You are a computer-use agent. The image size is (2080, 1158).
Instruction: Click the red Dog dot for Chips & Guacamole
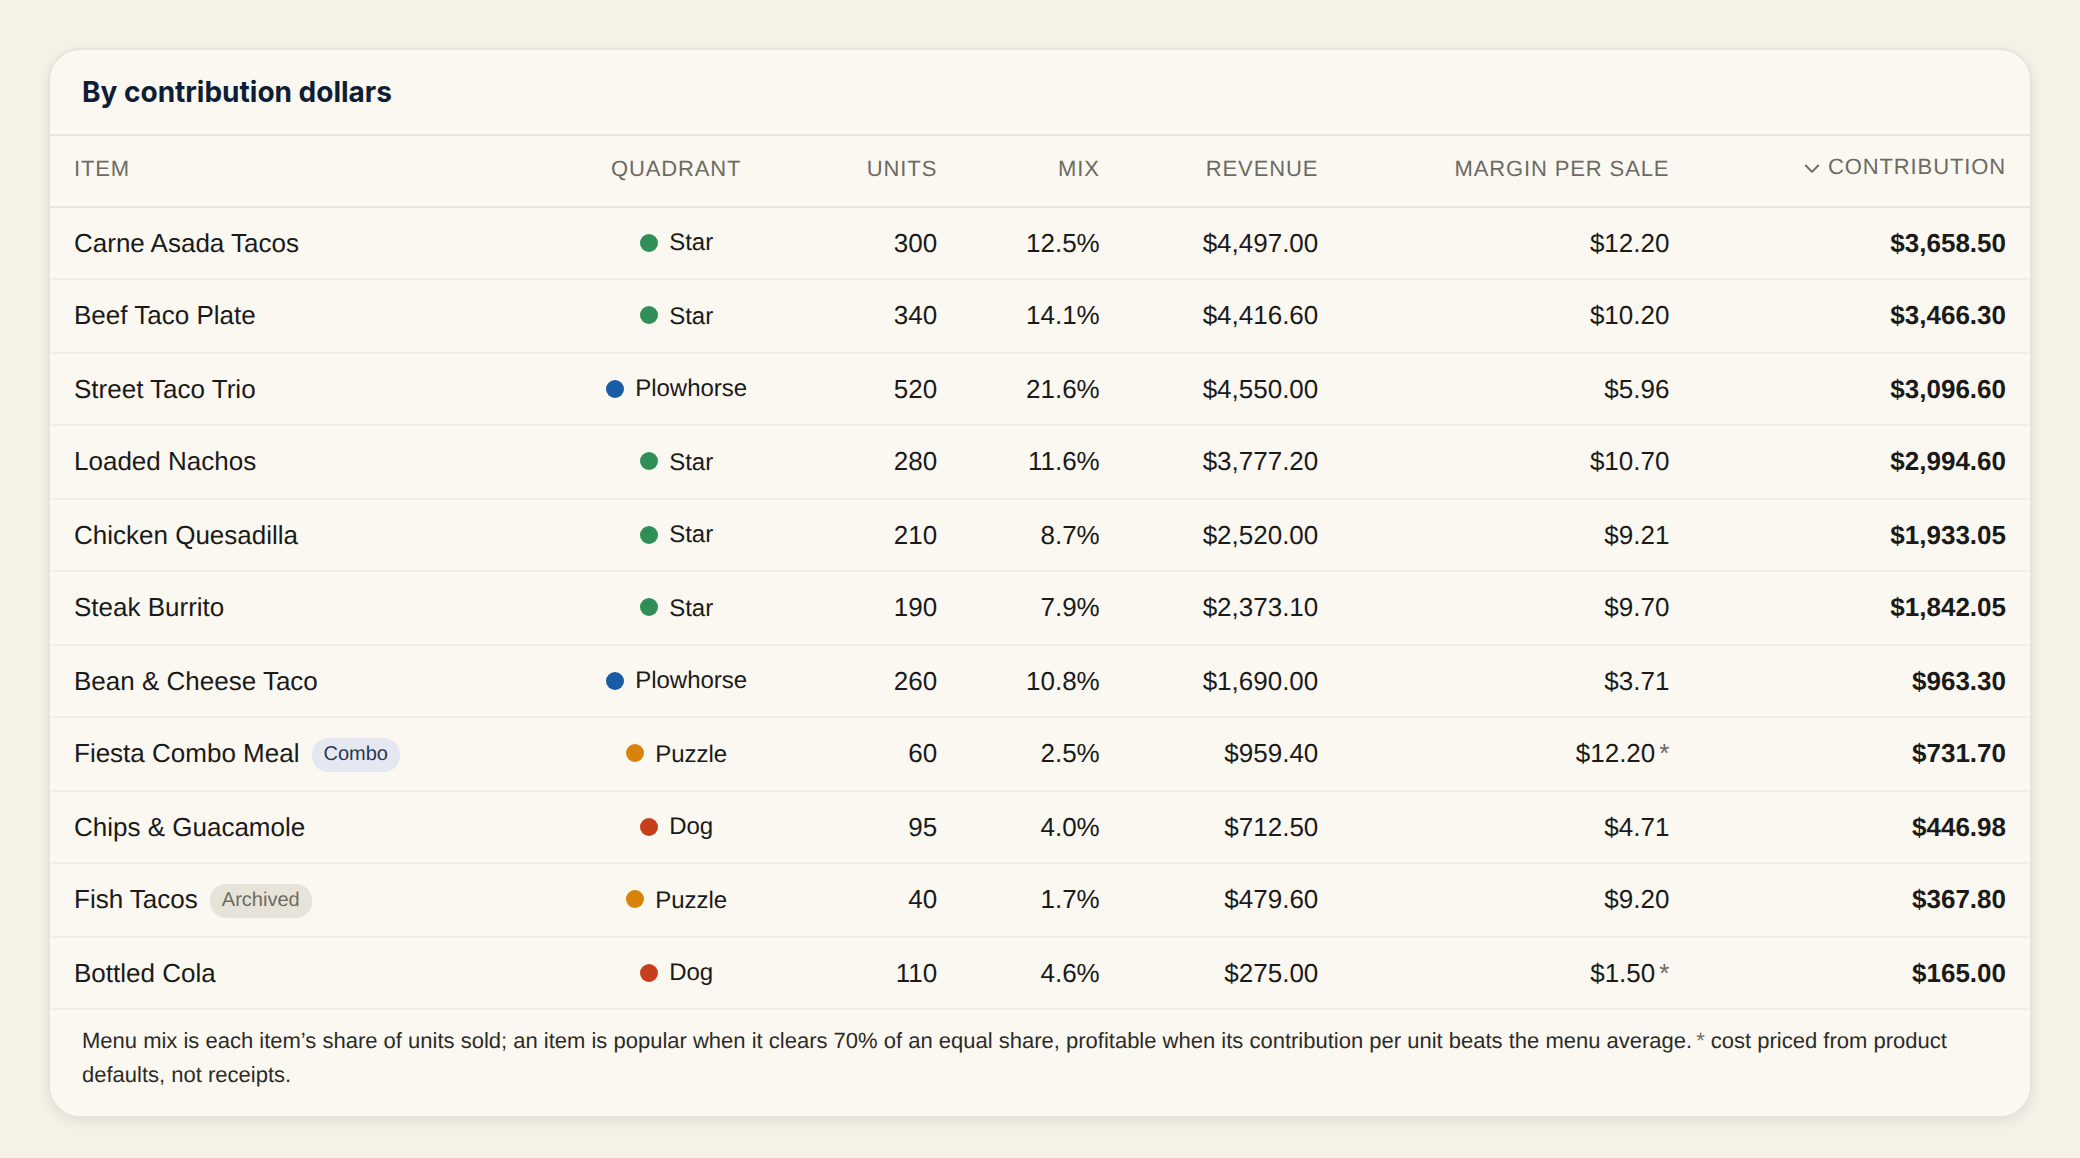[x=649, y=827]
